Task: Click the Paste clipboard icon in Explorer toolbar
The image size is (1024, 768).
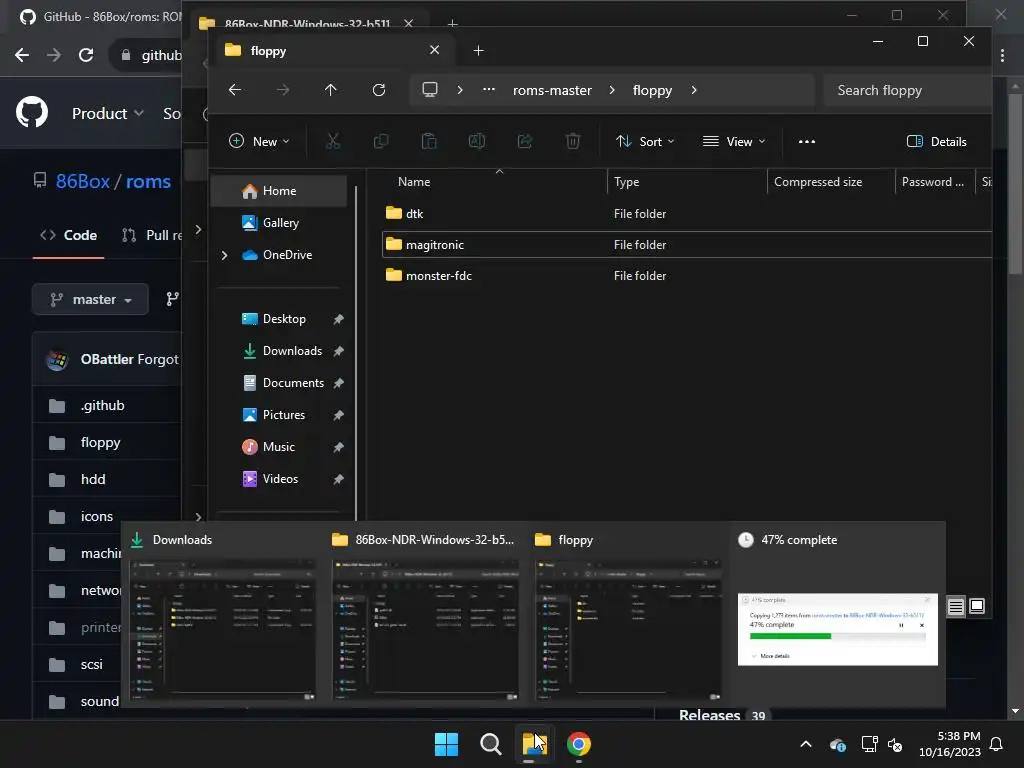Action: (429, 141)
